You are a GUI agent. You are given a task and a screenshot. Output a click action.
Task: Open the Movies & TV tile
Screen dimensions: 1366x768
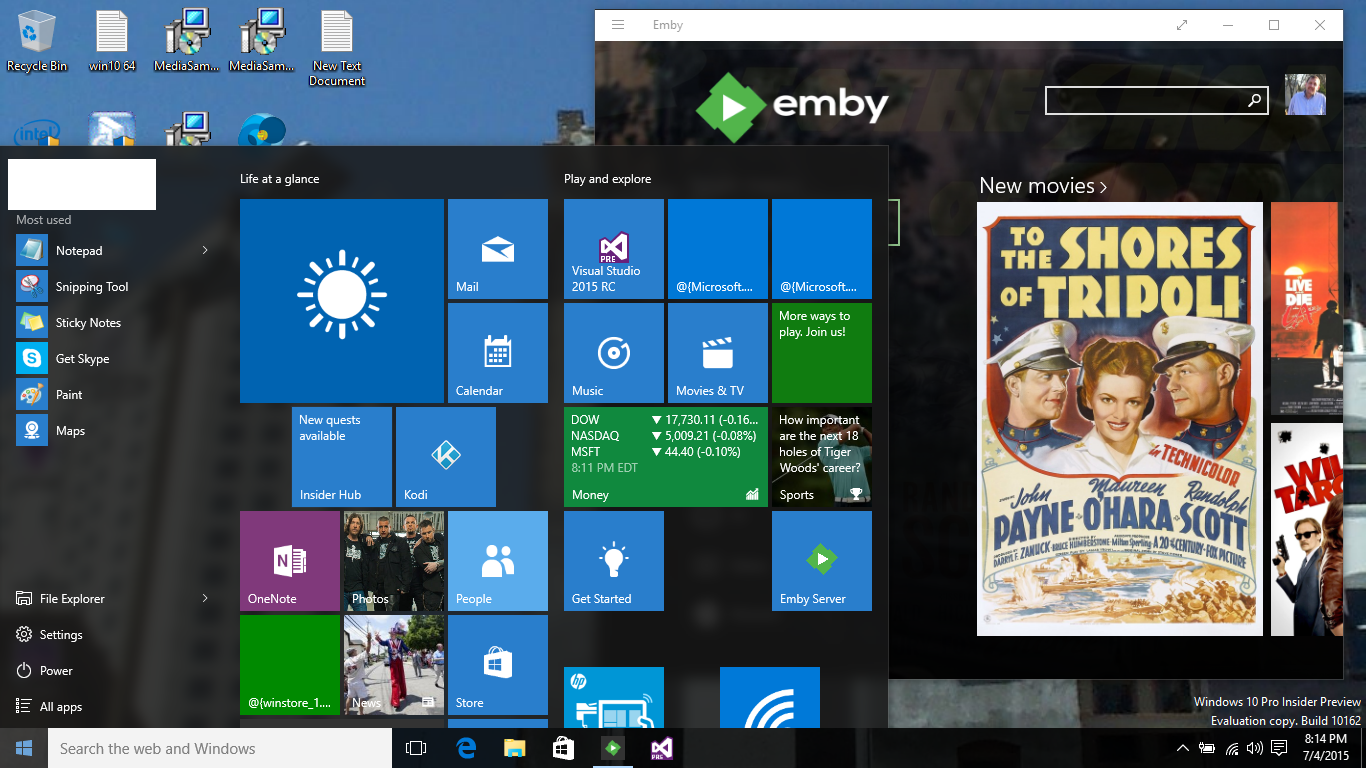[x=718, y=353]
